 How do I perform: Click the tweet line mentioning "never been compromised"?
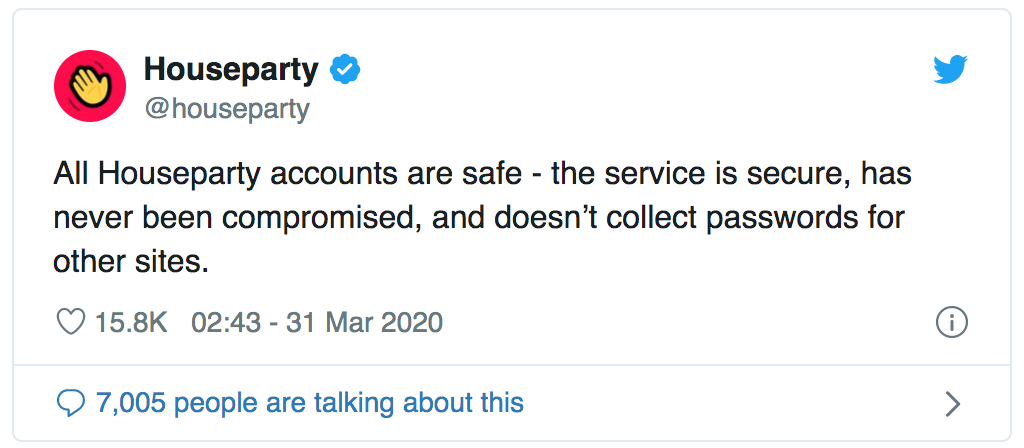479,219
